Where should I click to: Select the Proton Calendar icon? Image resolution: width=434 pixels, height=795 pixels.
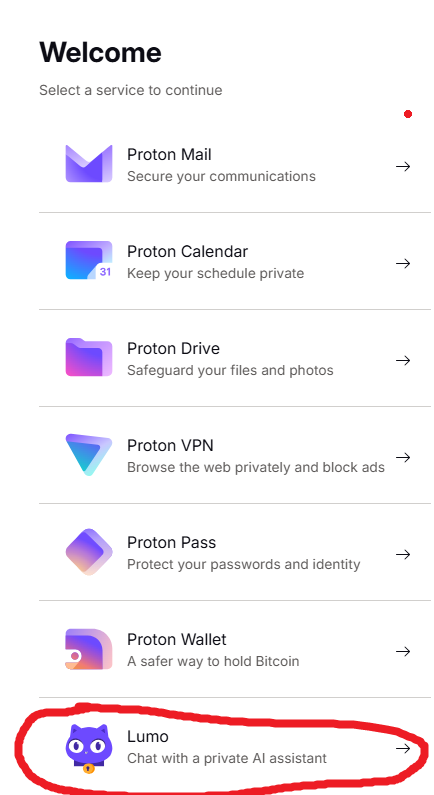tap(89, 260)
